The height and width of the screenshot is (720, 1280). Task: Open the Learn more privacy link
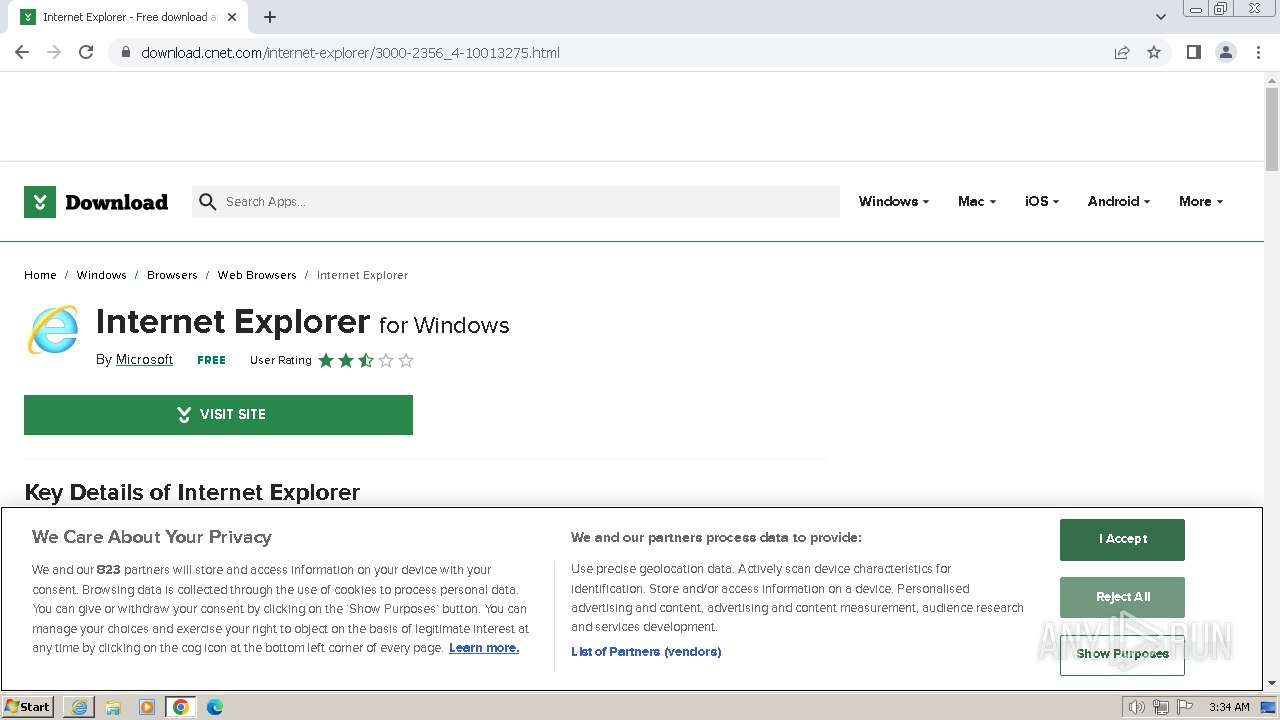484,648
